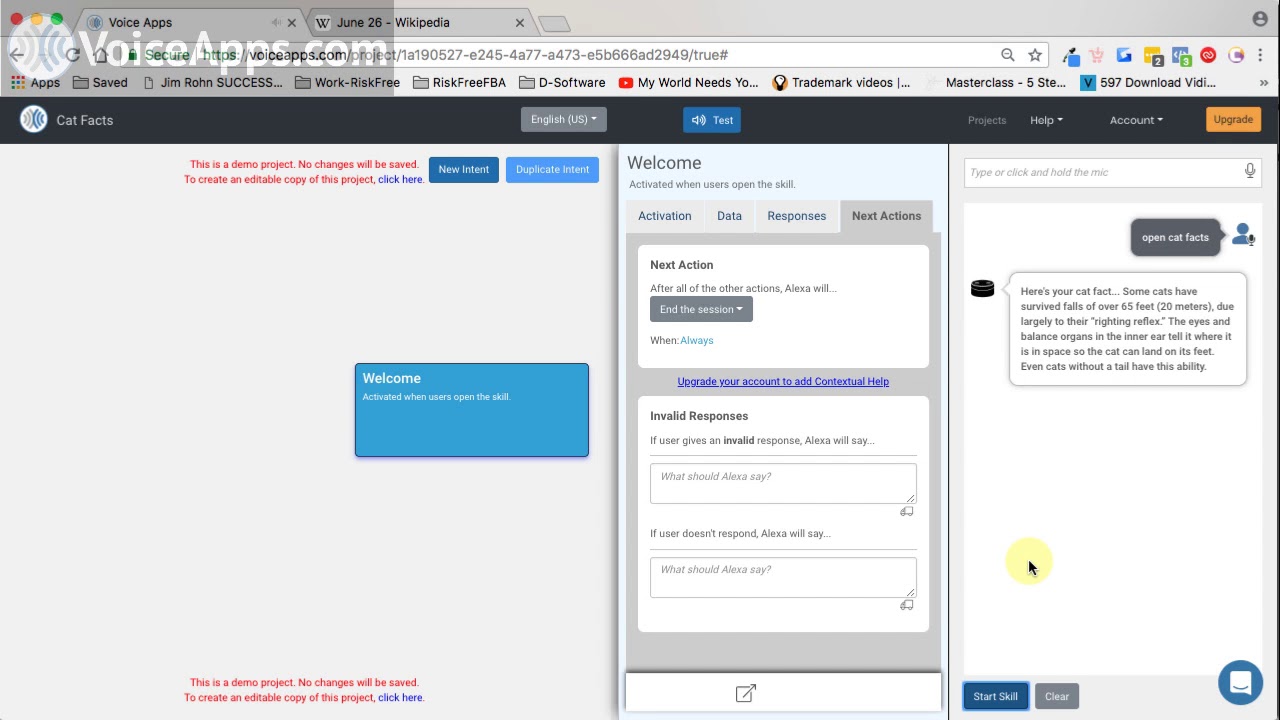Click the code extension icon with badge 3

point(1181,57)
